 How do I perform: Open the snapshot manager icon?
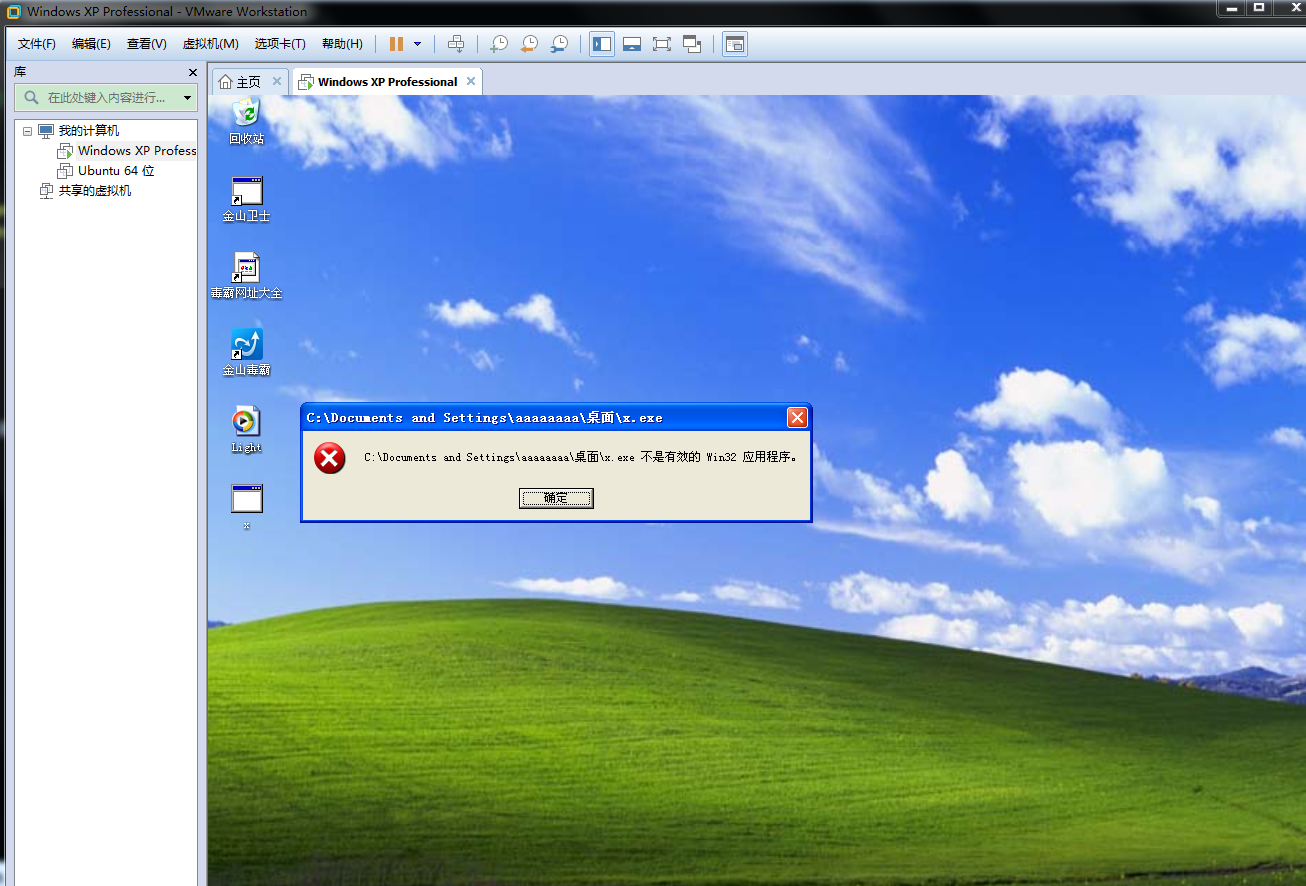[x=559, y=44]
